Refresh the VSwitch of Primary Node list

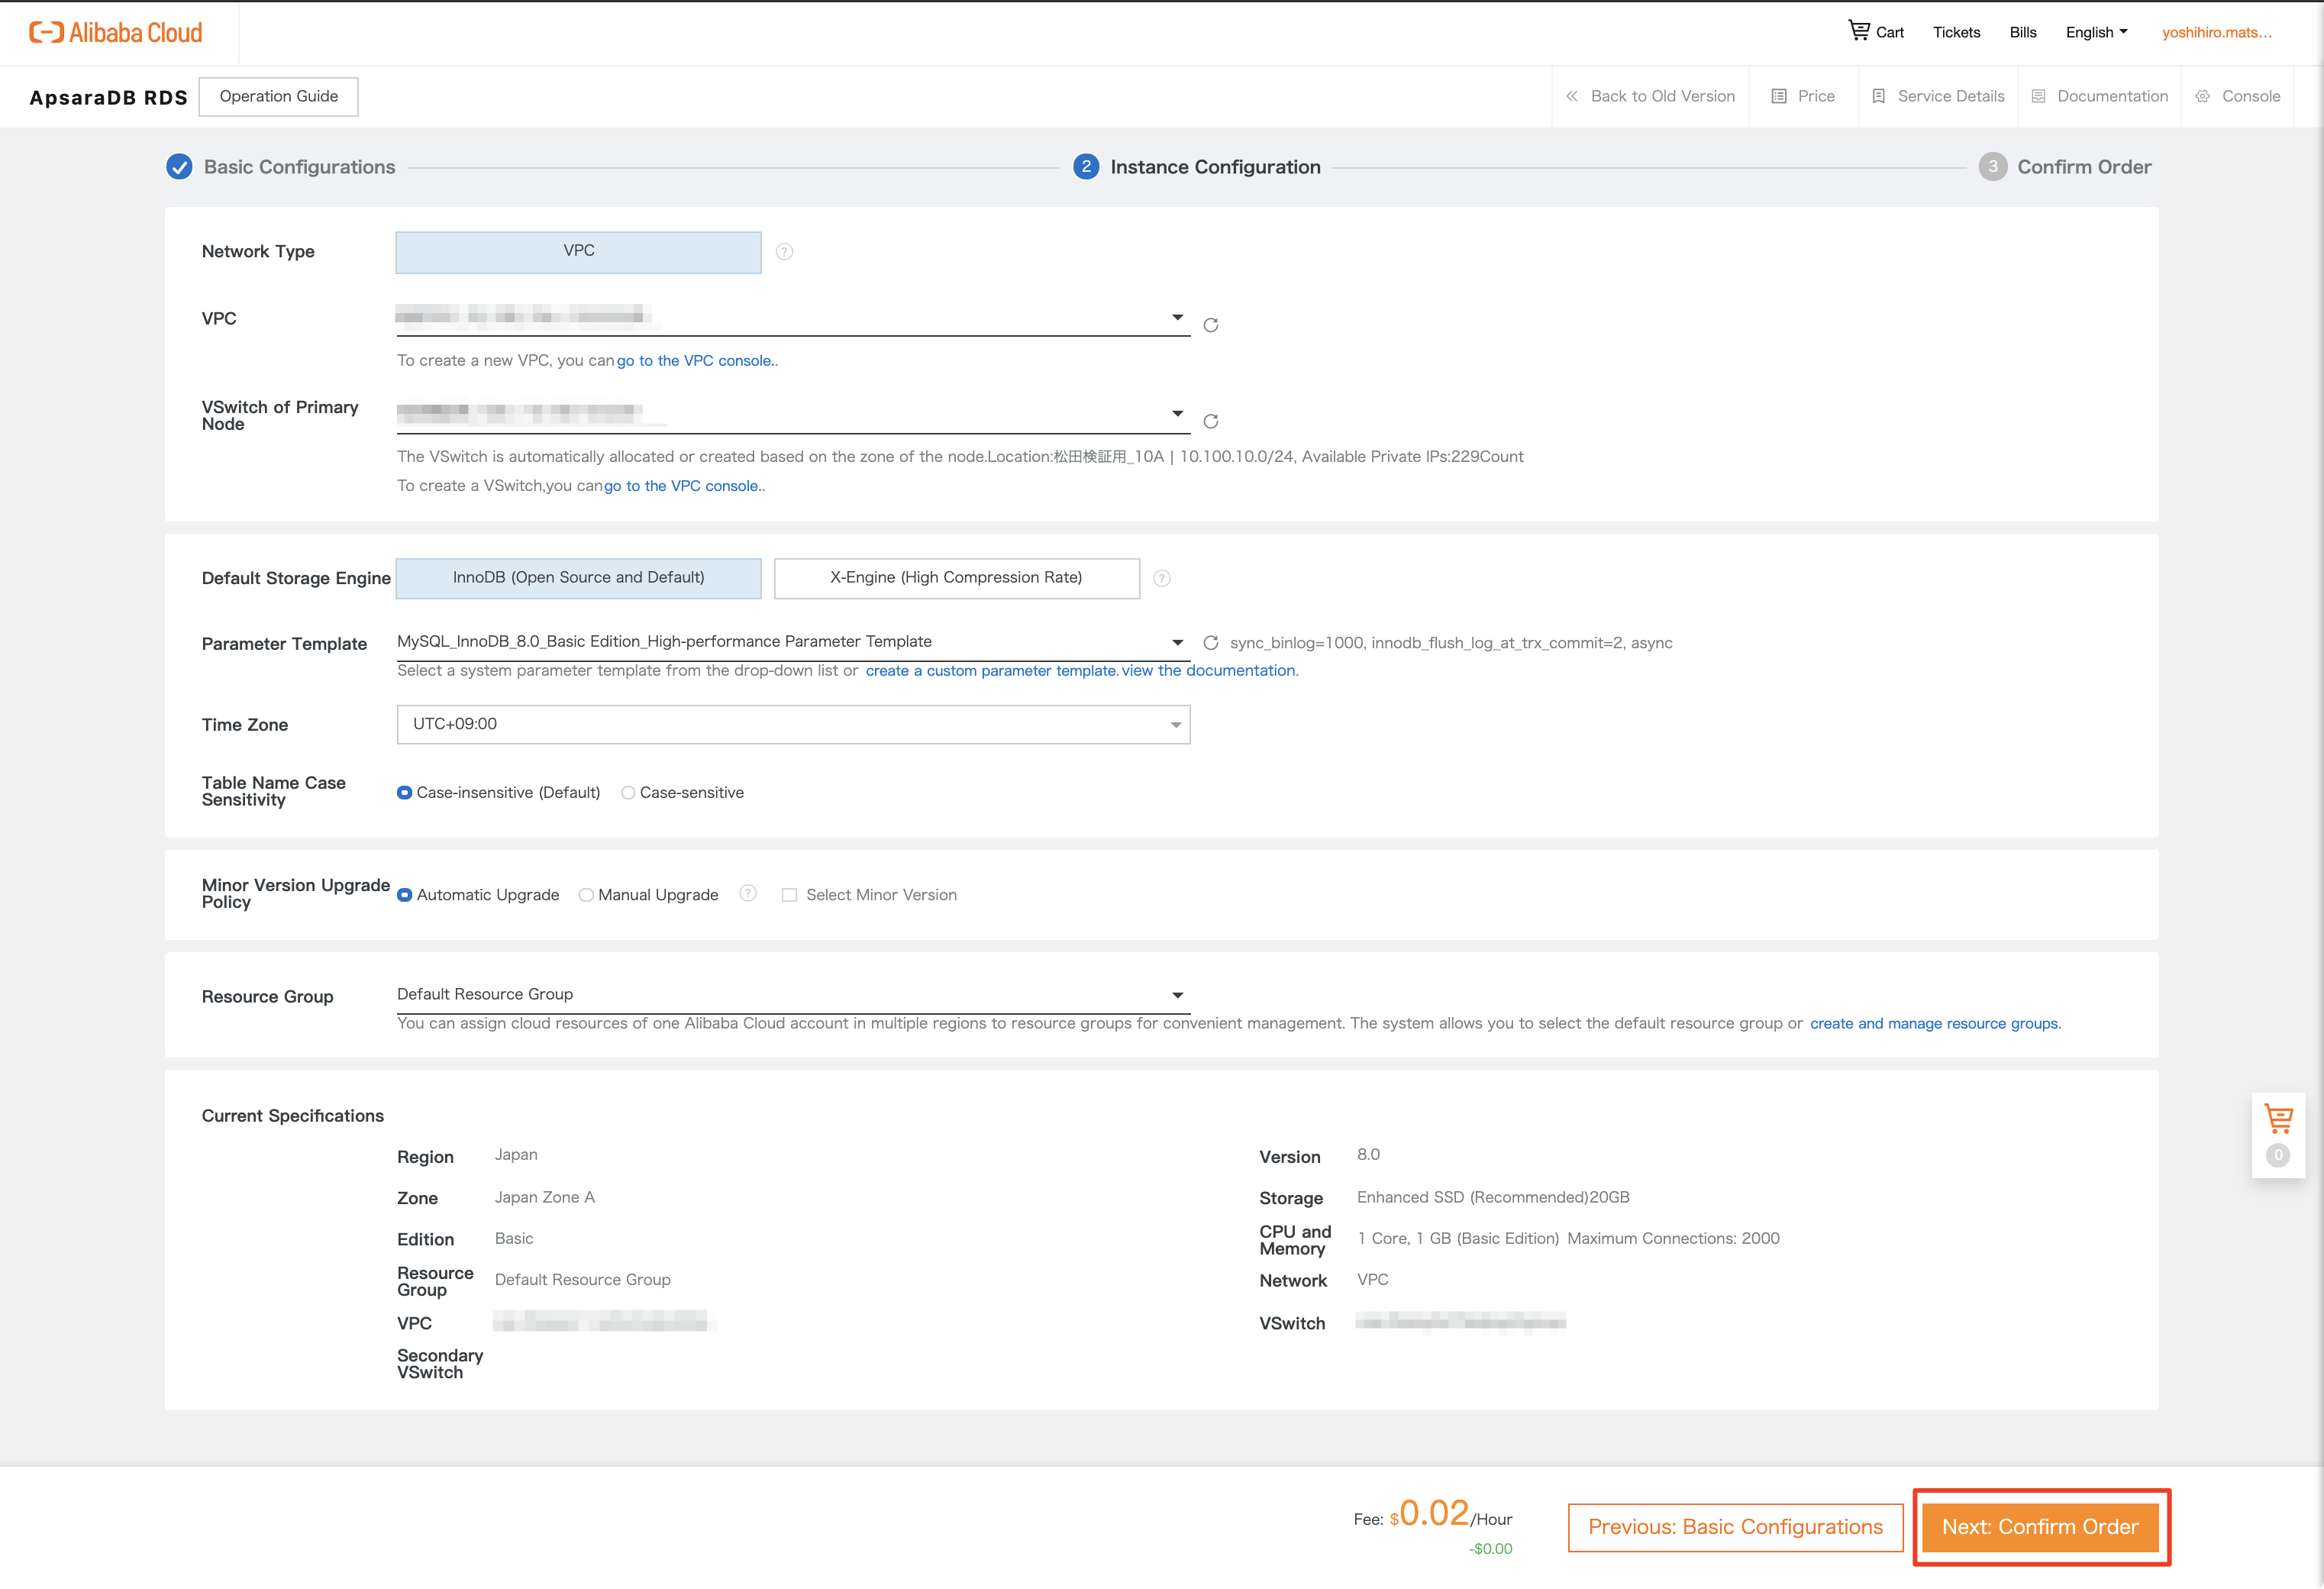point(1210,421)
